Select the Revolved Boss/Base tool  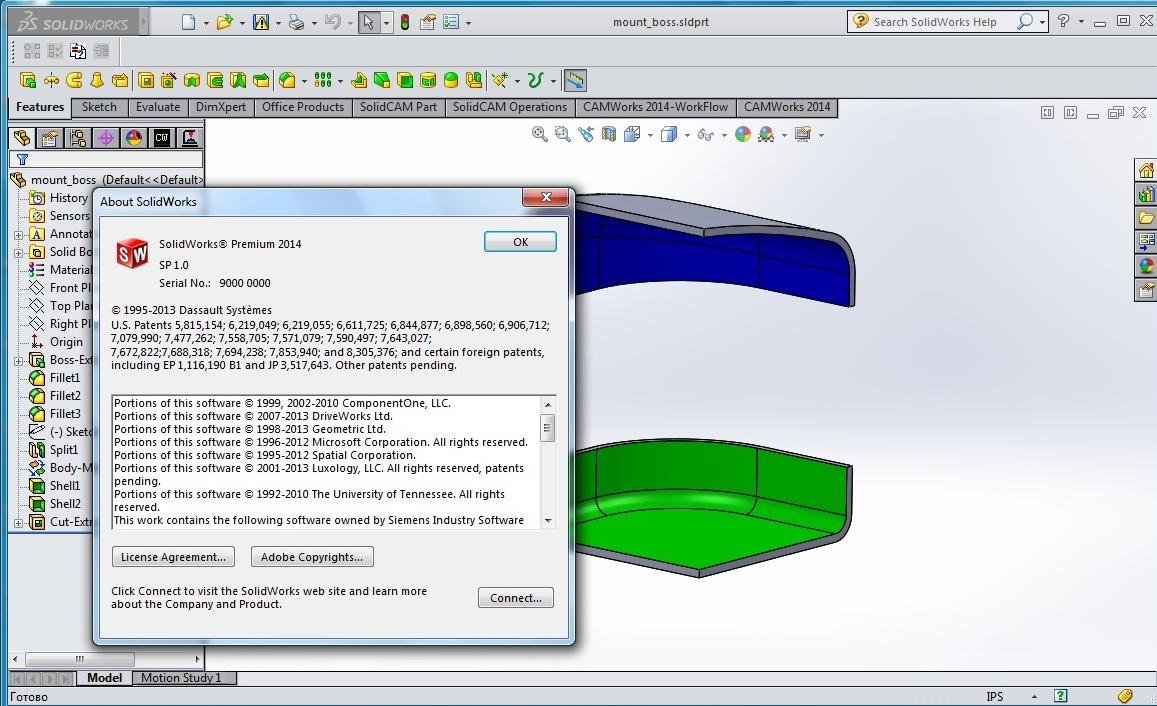(x=51, y=80)
